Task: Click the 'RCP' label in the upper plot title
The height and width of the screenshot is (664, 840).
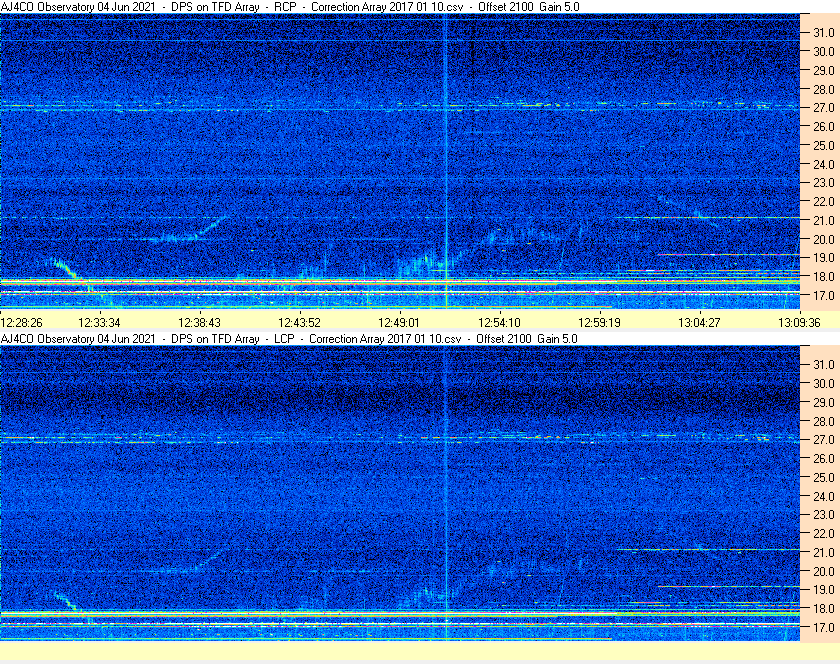Action: pos(285,7)
